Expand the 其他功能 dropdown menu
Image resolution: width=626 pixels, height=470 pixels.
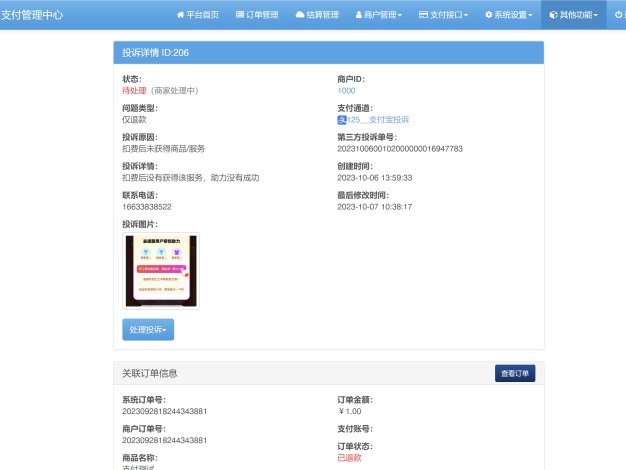point(574,15)
